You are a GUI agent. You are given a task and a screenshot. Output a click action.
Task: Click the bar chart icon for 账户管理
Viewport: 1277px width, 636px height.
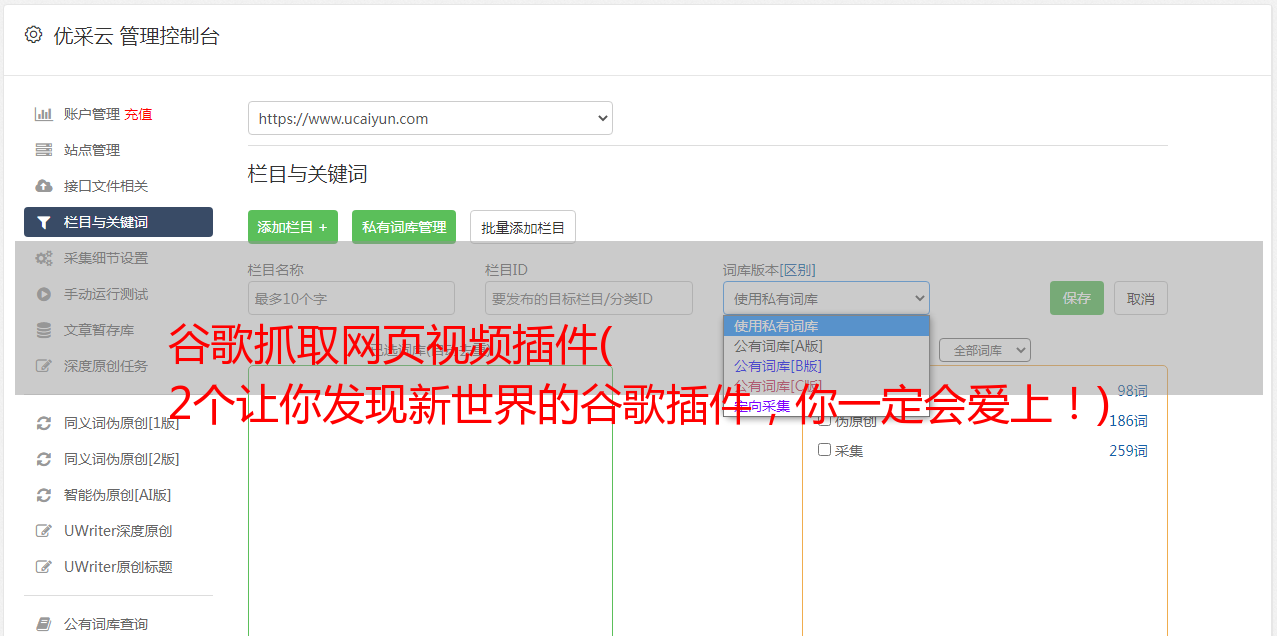(43, 114)
